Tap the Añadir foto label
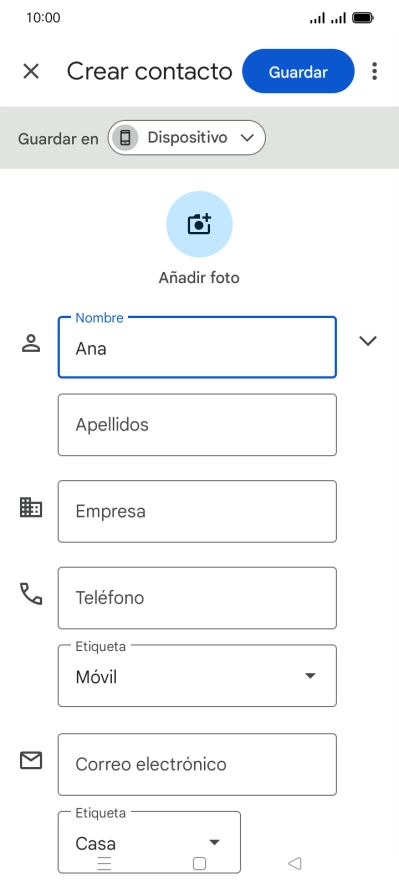The width and height of the screenshot is (399, 888). (199, 278)
